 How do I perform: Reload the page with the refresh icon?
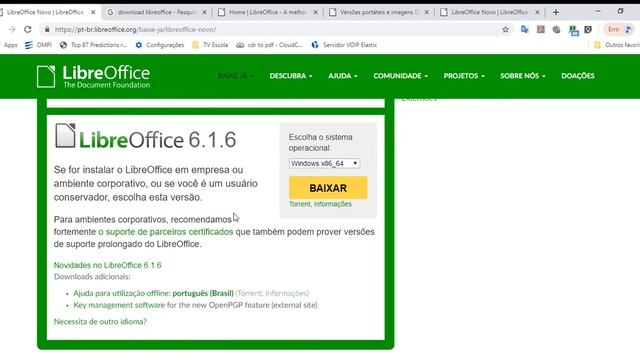[x=27, y=29]
